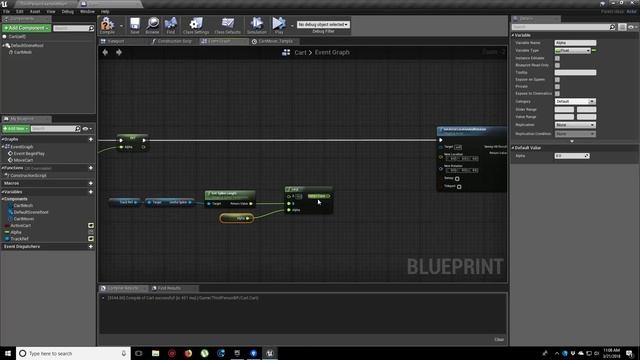This screenshot has height=360, width=640.
Task: Click the Find toolbar icon
Action: pos(171,25)
